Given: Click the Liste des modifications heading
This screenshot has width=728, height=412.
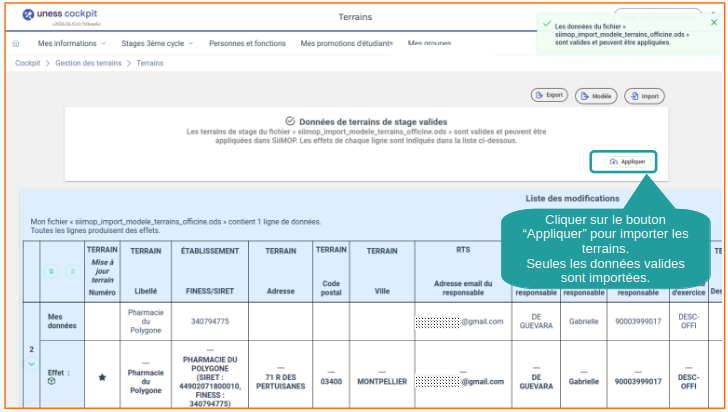Looking at the screenshot, I should (x=572, y=198).
